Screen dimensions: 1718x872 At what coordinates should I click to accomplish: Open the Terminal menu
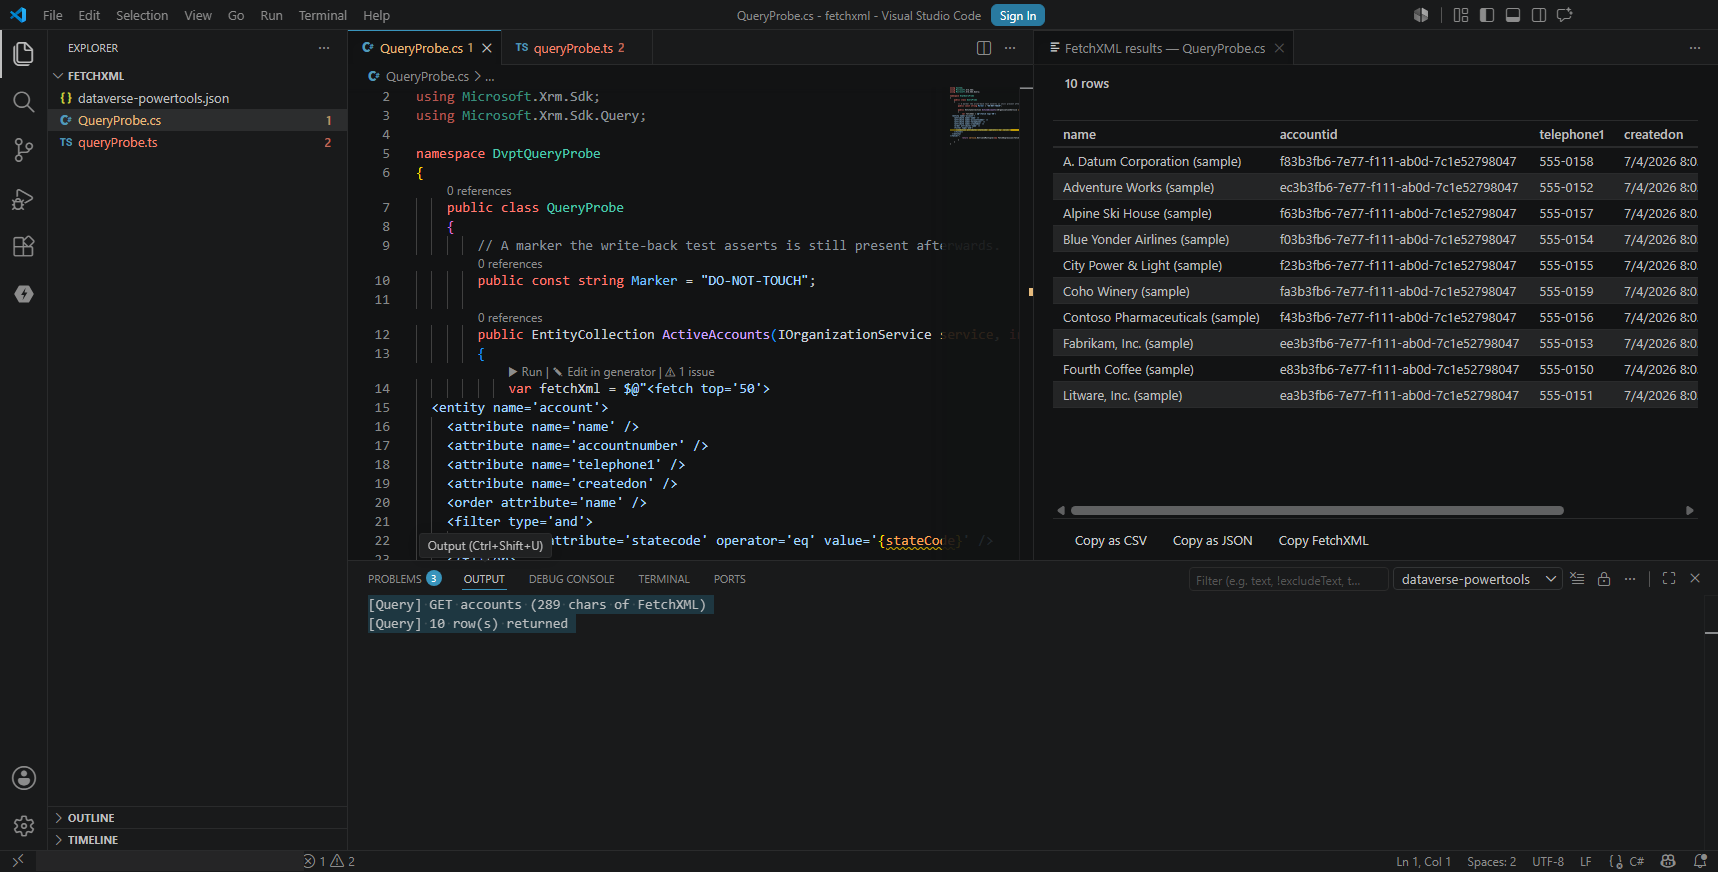click(323, 15)
